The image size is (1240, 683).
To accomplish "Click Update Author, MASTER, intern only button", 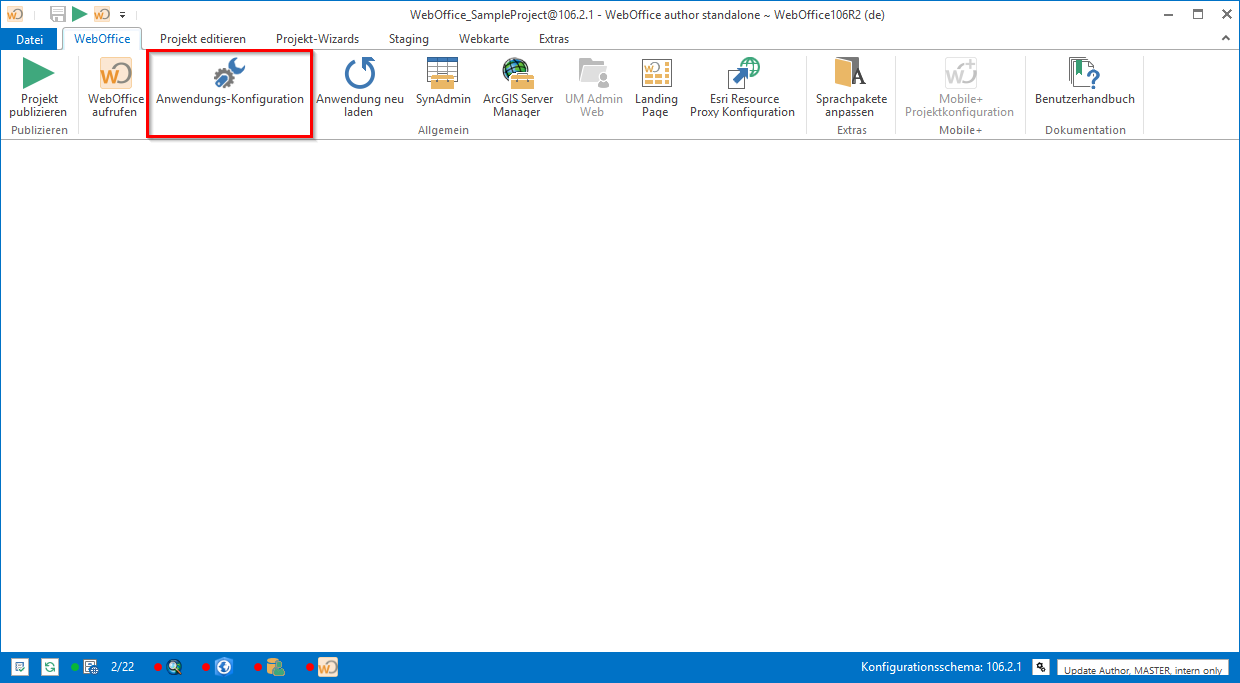I will (x=1142, y=670).
